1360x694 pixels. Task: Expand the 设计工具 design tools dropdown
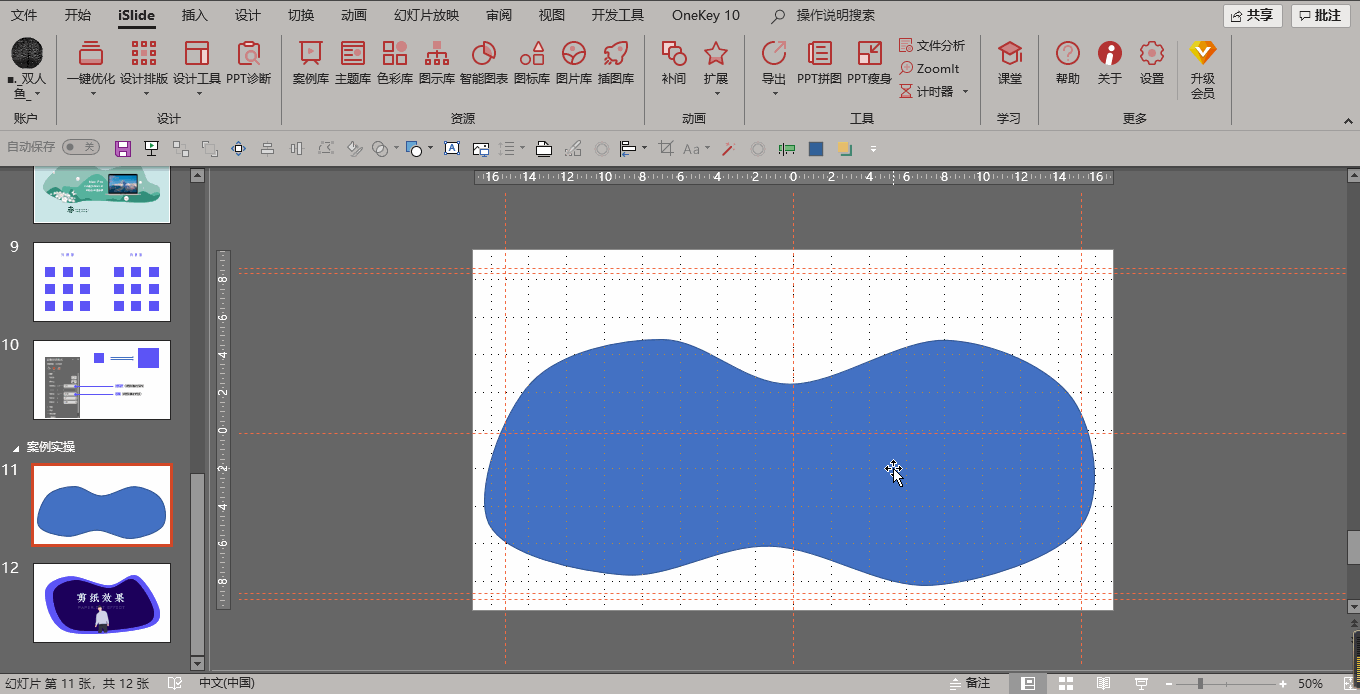(198, 93)
